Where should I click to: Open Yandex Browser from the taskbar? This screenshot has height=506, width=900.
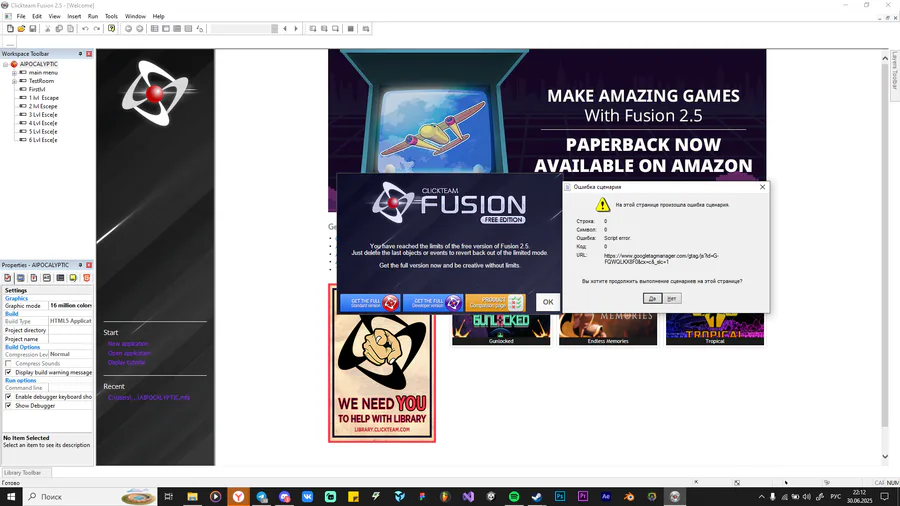click(x=238, y=497)
